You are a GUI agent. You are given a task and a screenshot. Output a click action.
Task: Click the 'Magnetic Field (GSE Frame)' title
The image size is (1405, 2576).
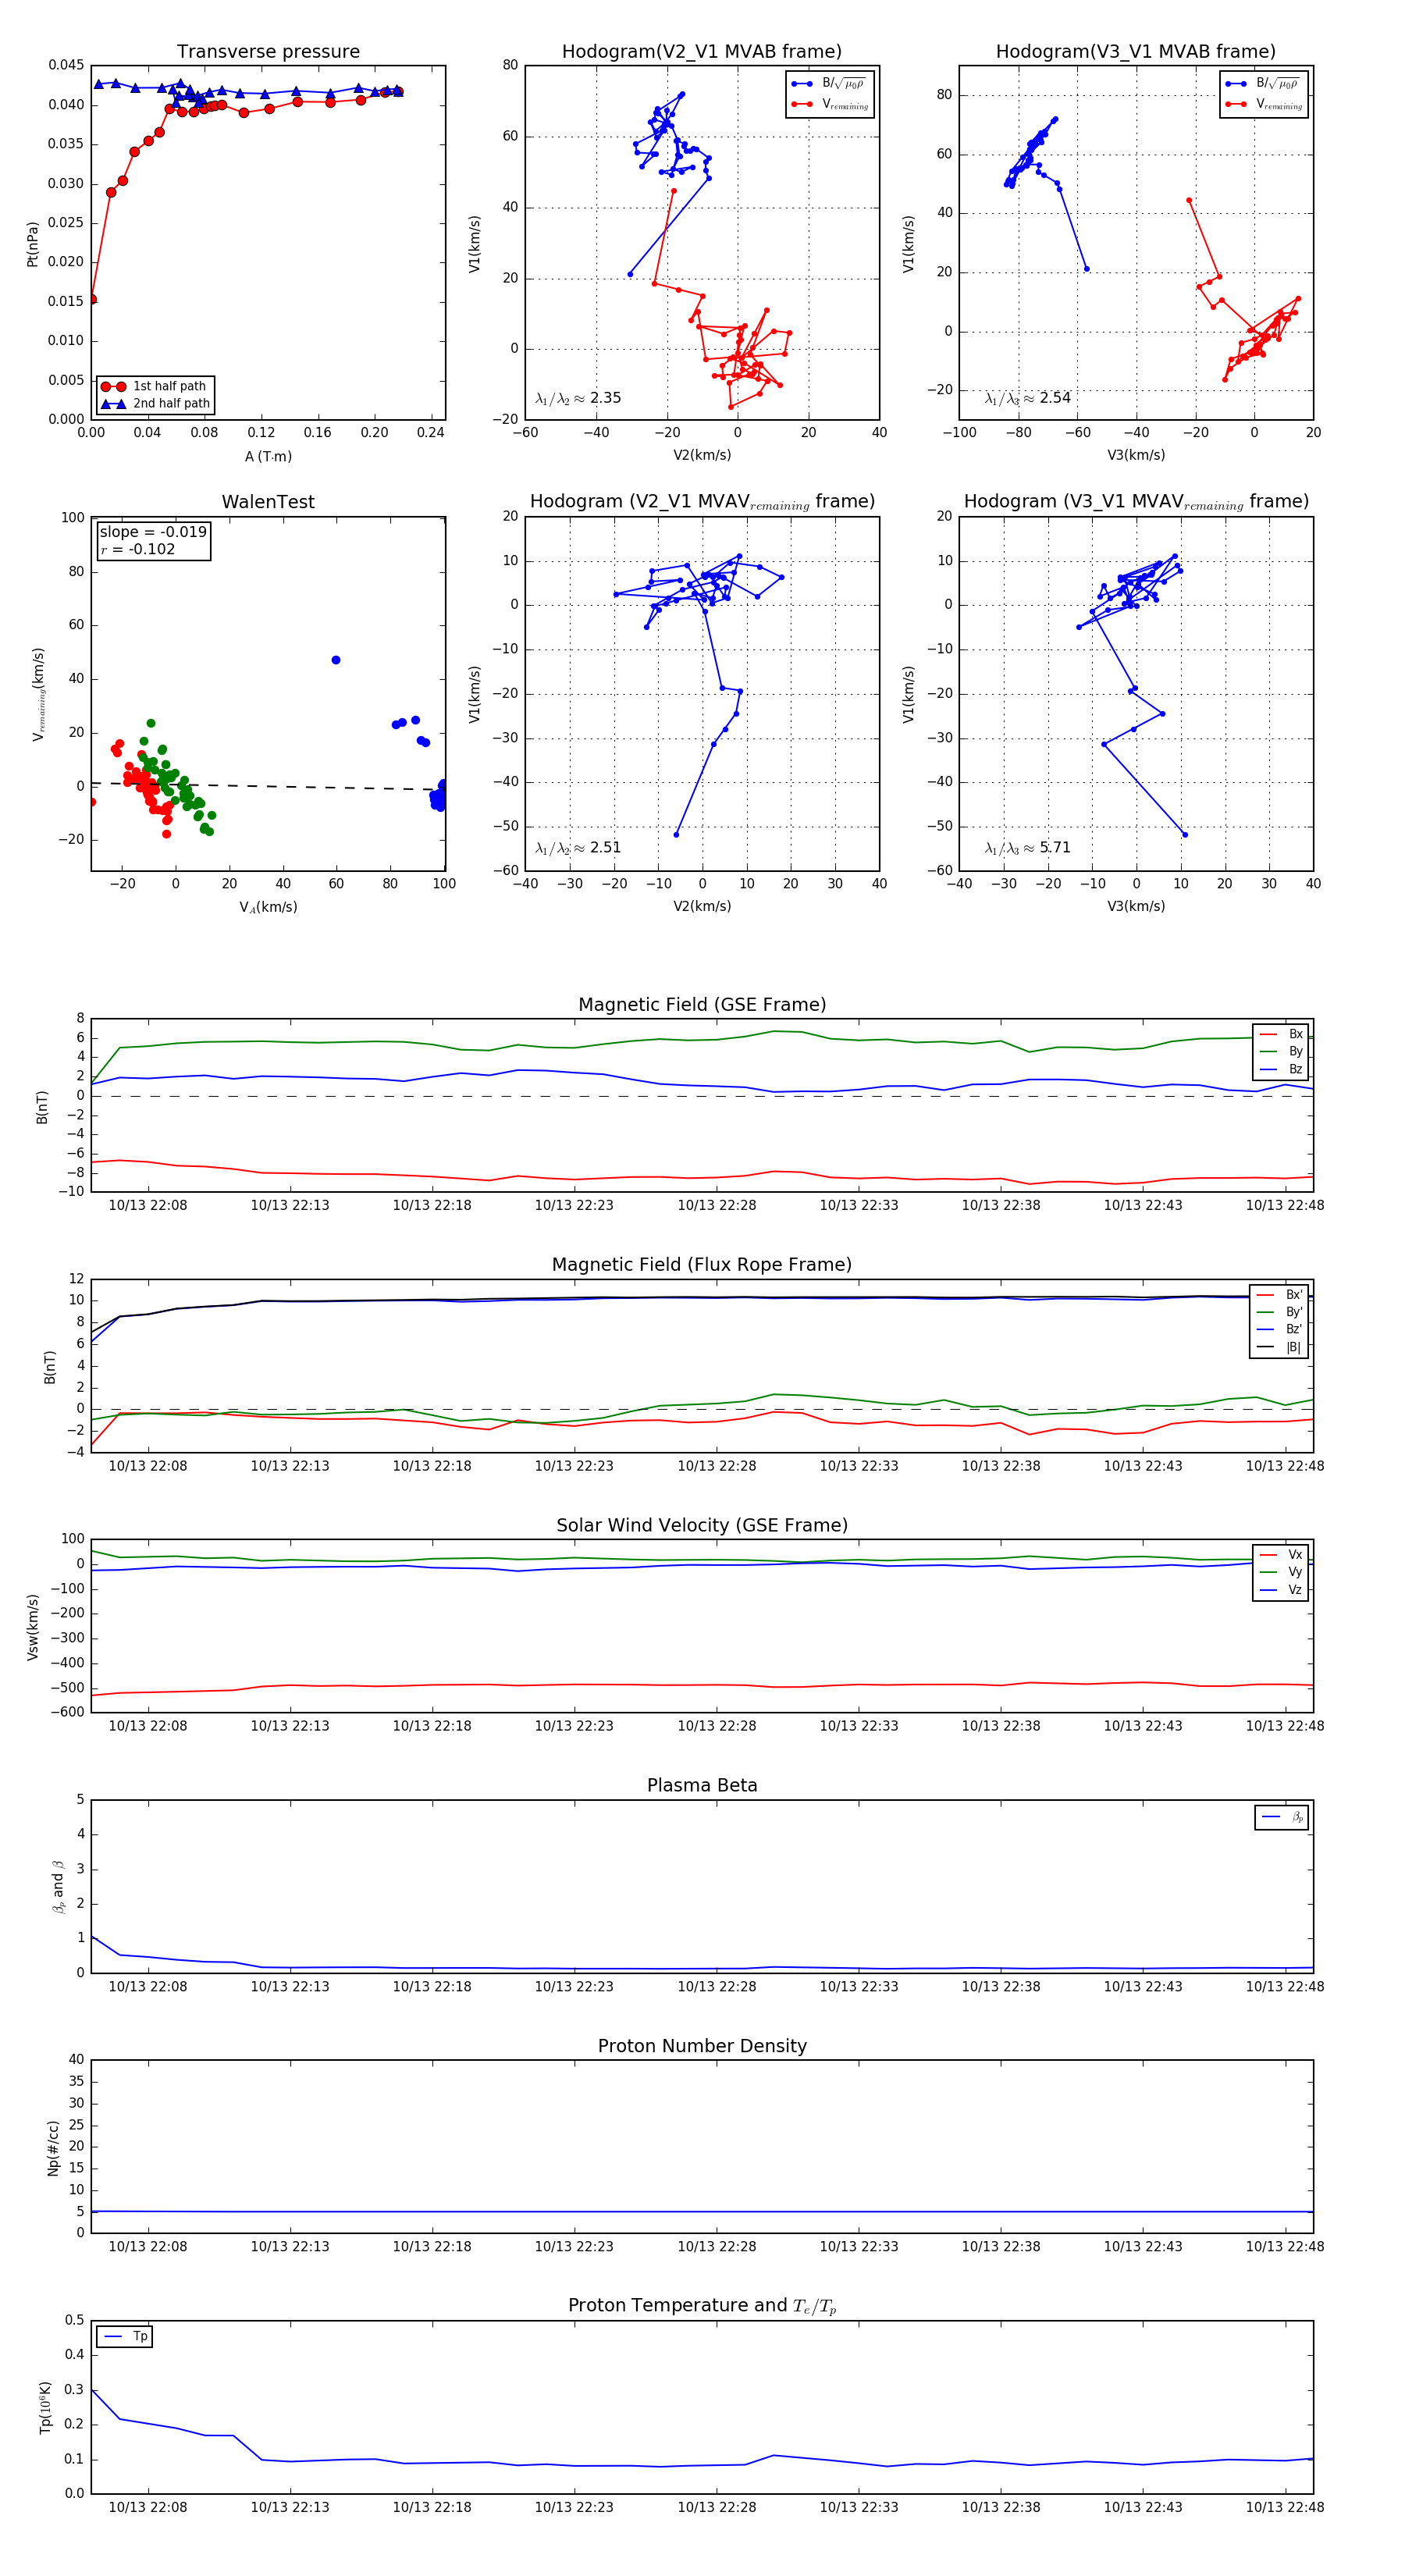click(702, 1005)
